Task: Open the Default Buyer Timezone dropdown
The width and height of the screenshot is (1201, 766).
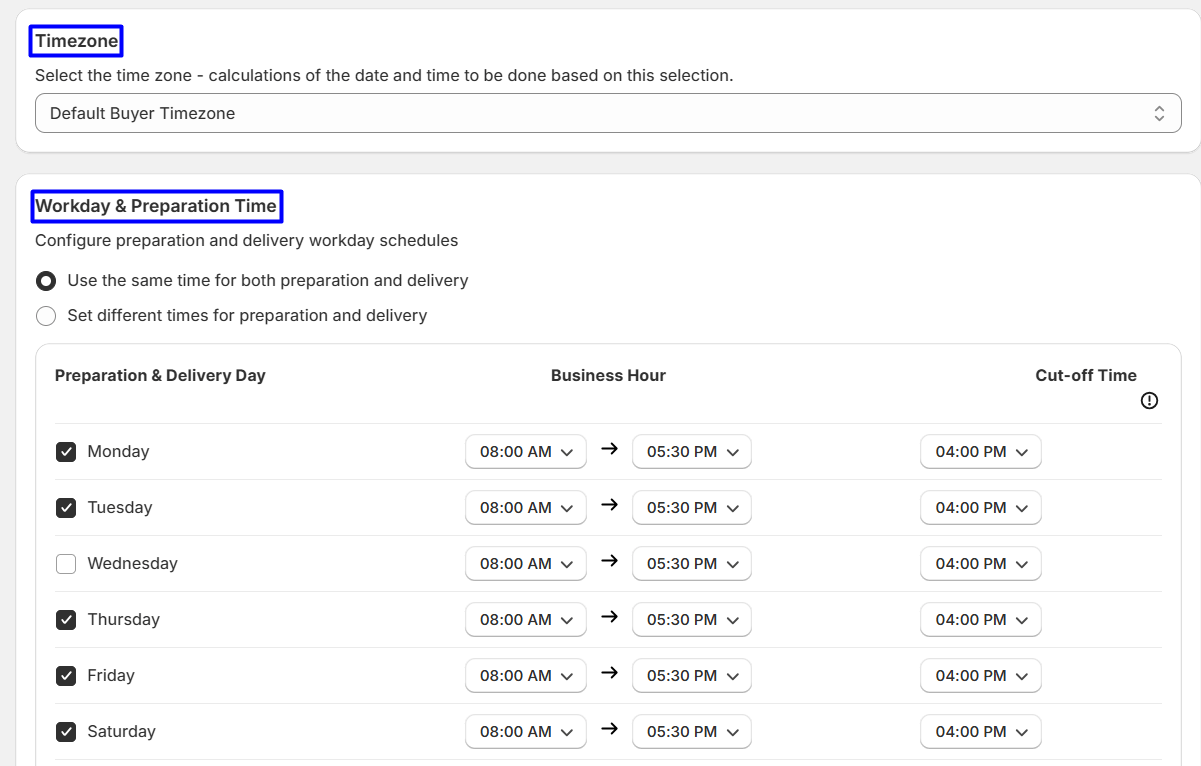Action: [608, 113]
